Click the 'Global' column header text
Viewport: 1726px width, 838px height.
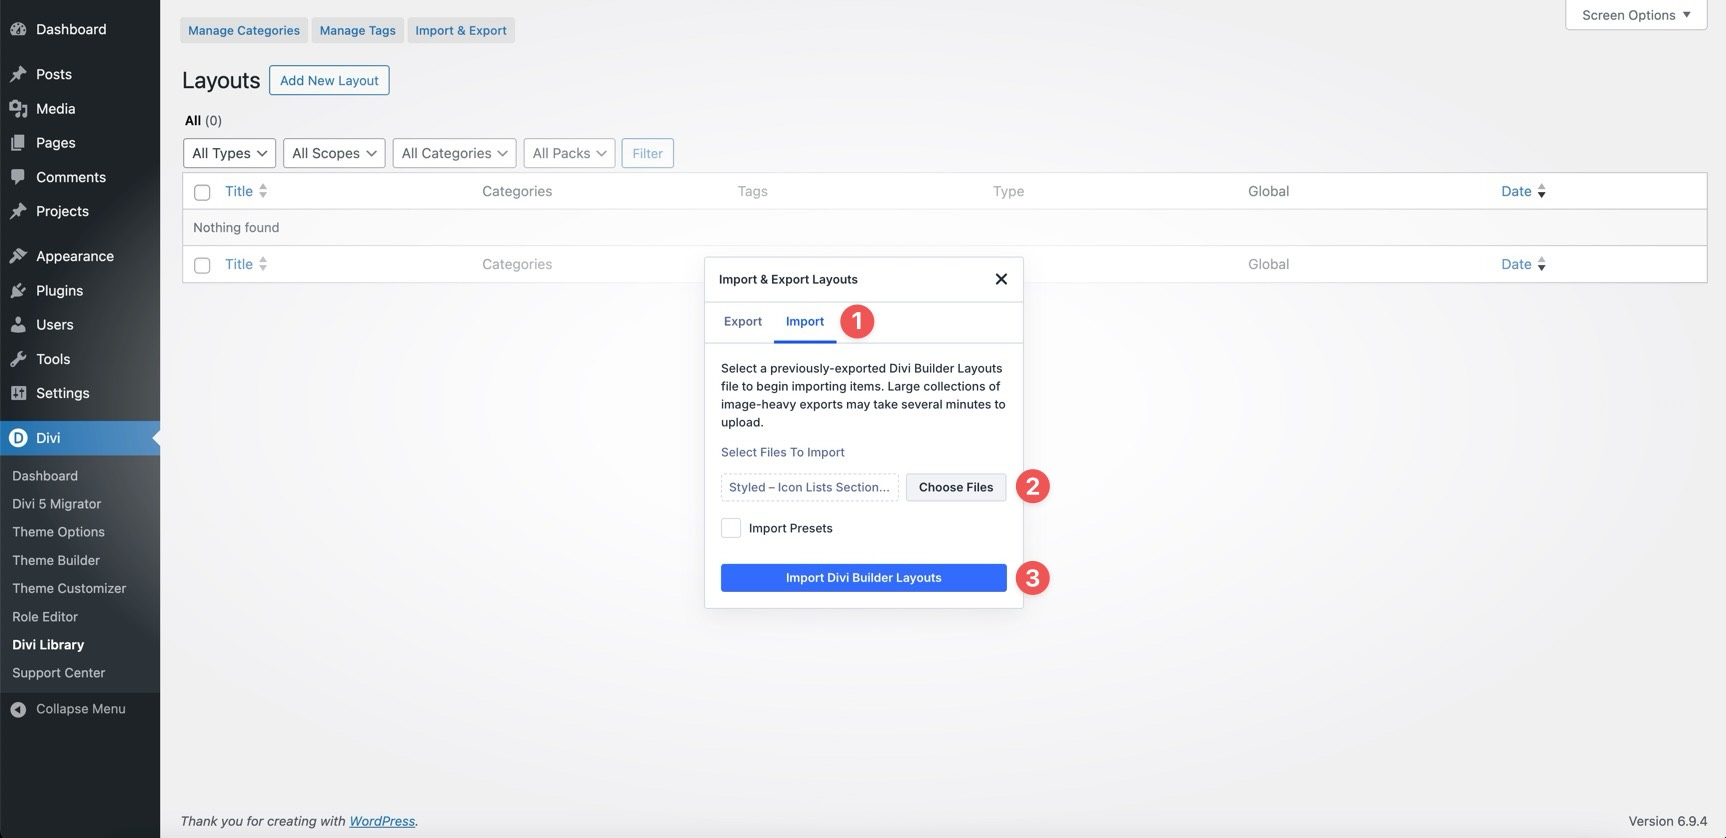[x=1268, y=191]
